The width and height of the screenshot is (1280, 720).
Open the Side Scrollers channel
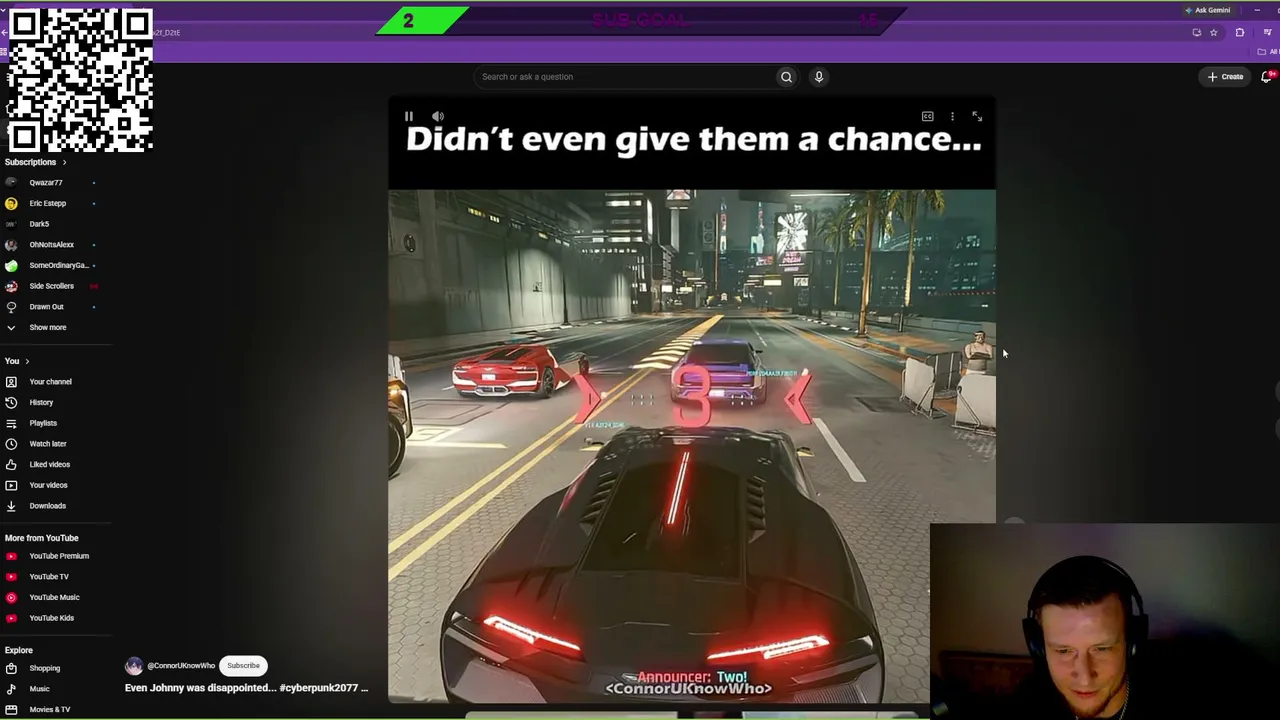[50, 286]
